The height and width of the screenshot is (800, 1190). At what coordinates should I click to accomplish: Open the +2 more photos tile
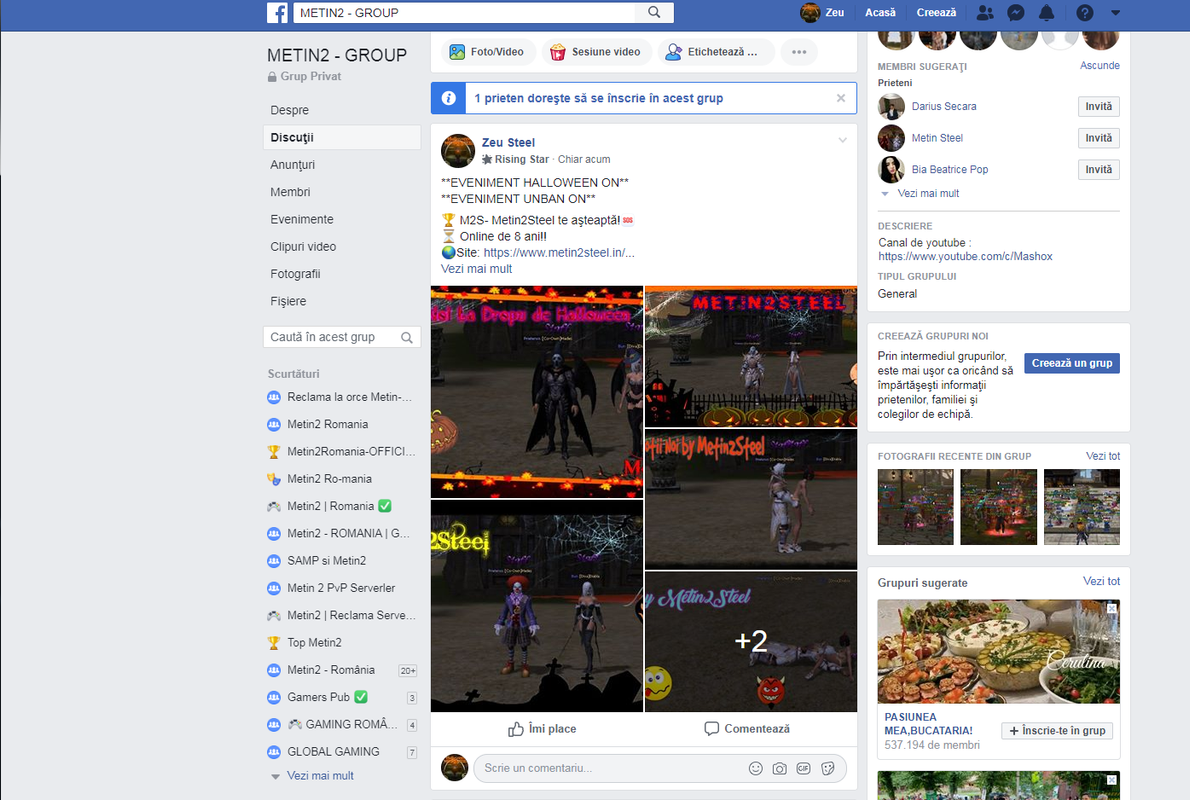click(751, 641)
